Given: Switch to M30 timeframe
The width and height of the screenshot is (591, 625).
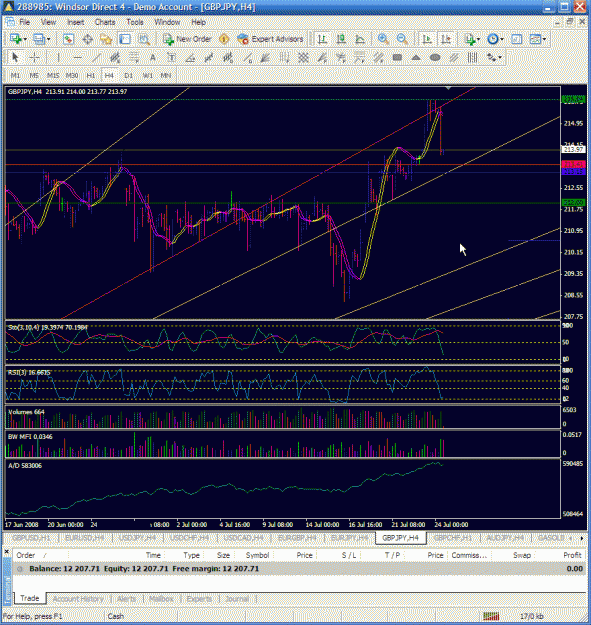Looking at the screenshot, I should pyautogui.click(x=72, y=75).
